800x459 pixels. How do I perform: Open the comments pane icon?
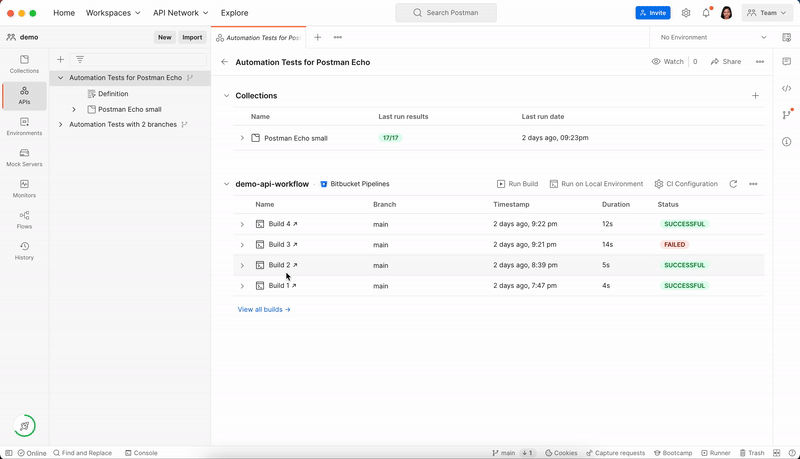pyautogui.click(x=786, y=61)
